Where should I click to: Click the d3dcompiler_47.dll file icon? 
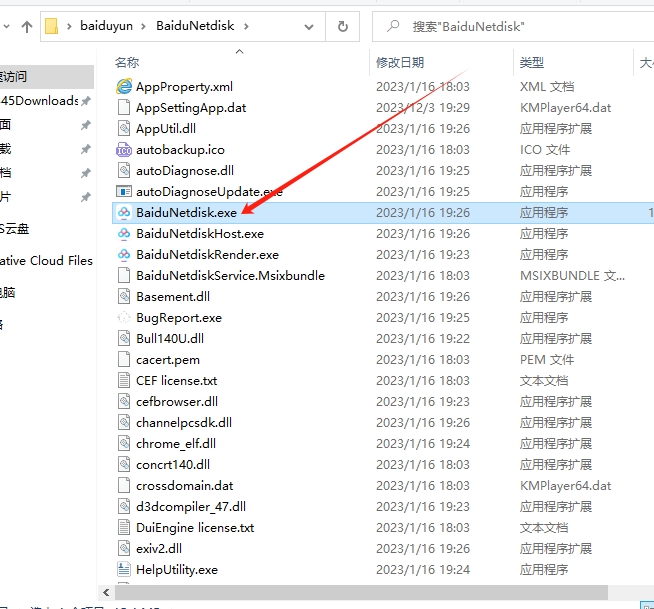click(124, 506)
